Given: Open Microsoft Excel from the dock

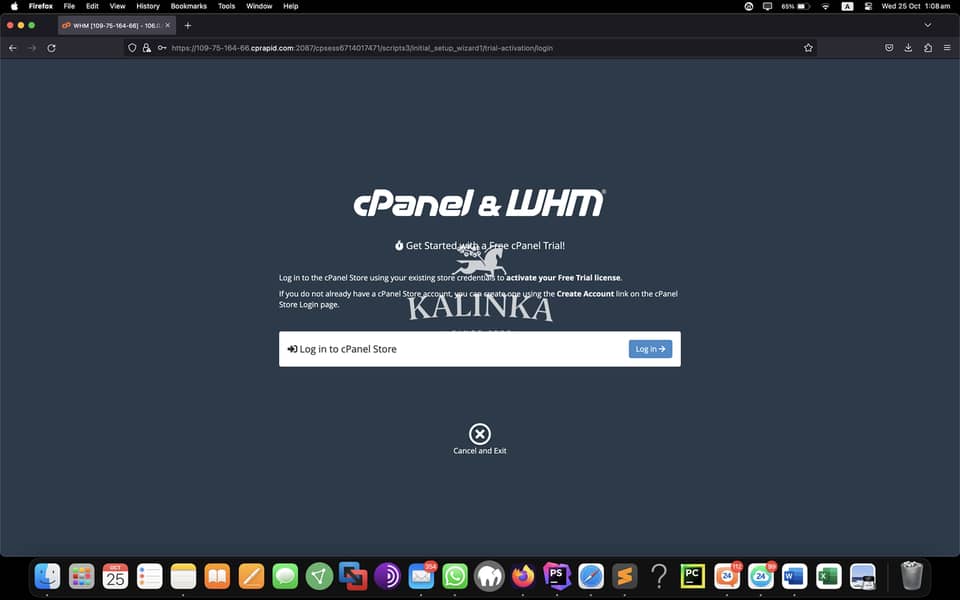Looking at the screenshot, I should (x=828, y=576).
